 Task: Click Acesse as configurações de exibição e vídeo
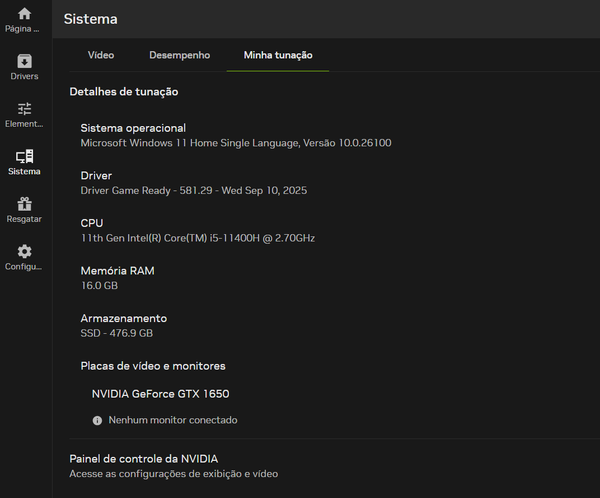click(173, 474)
